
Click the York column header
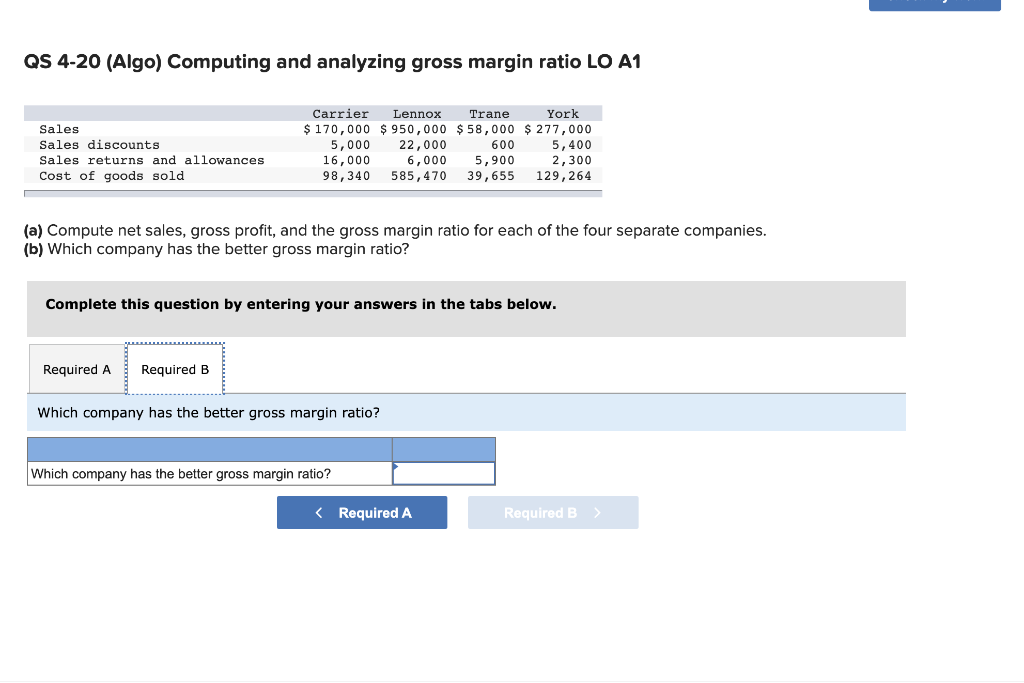pos(562,113)
